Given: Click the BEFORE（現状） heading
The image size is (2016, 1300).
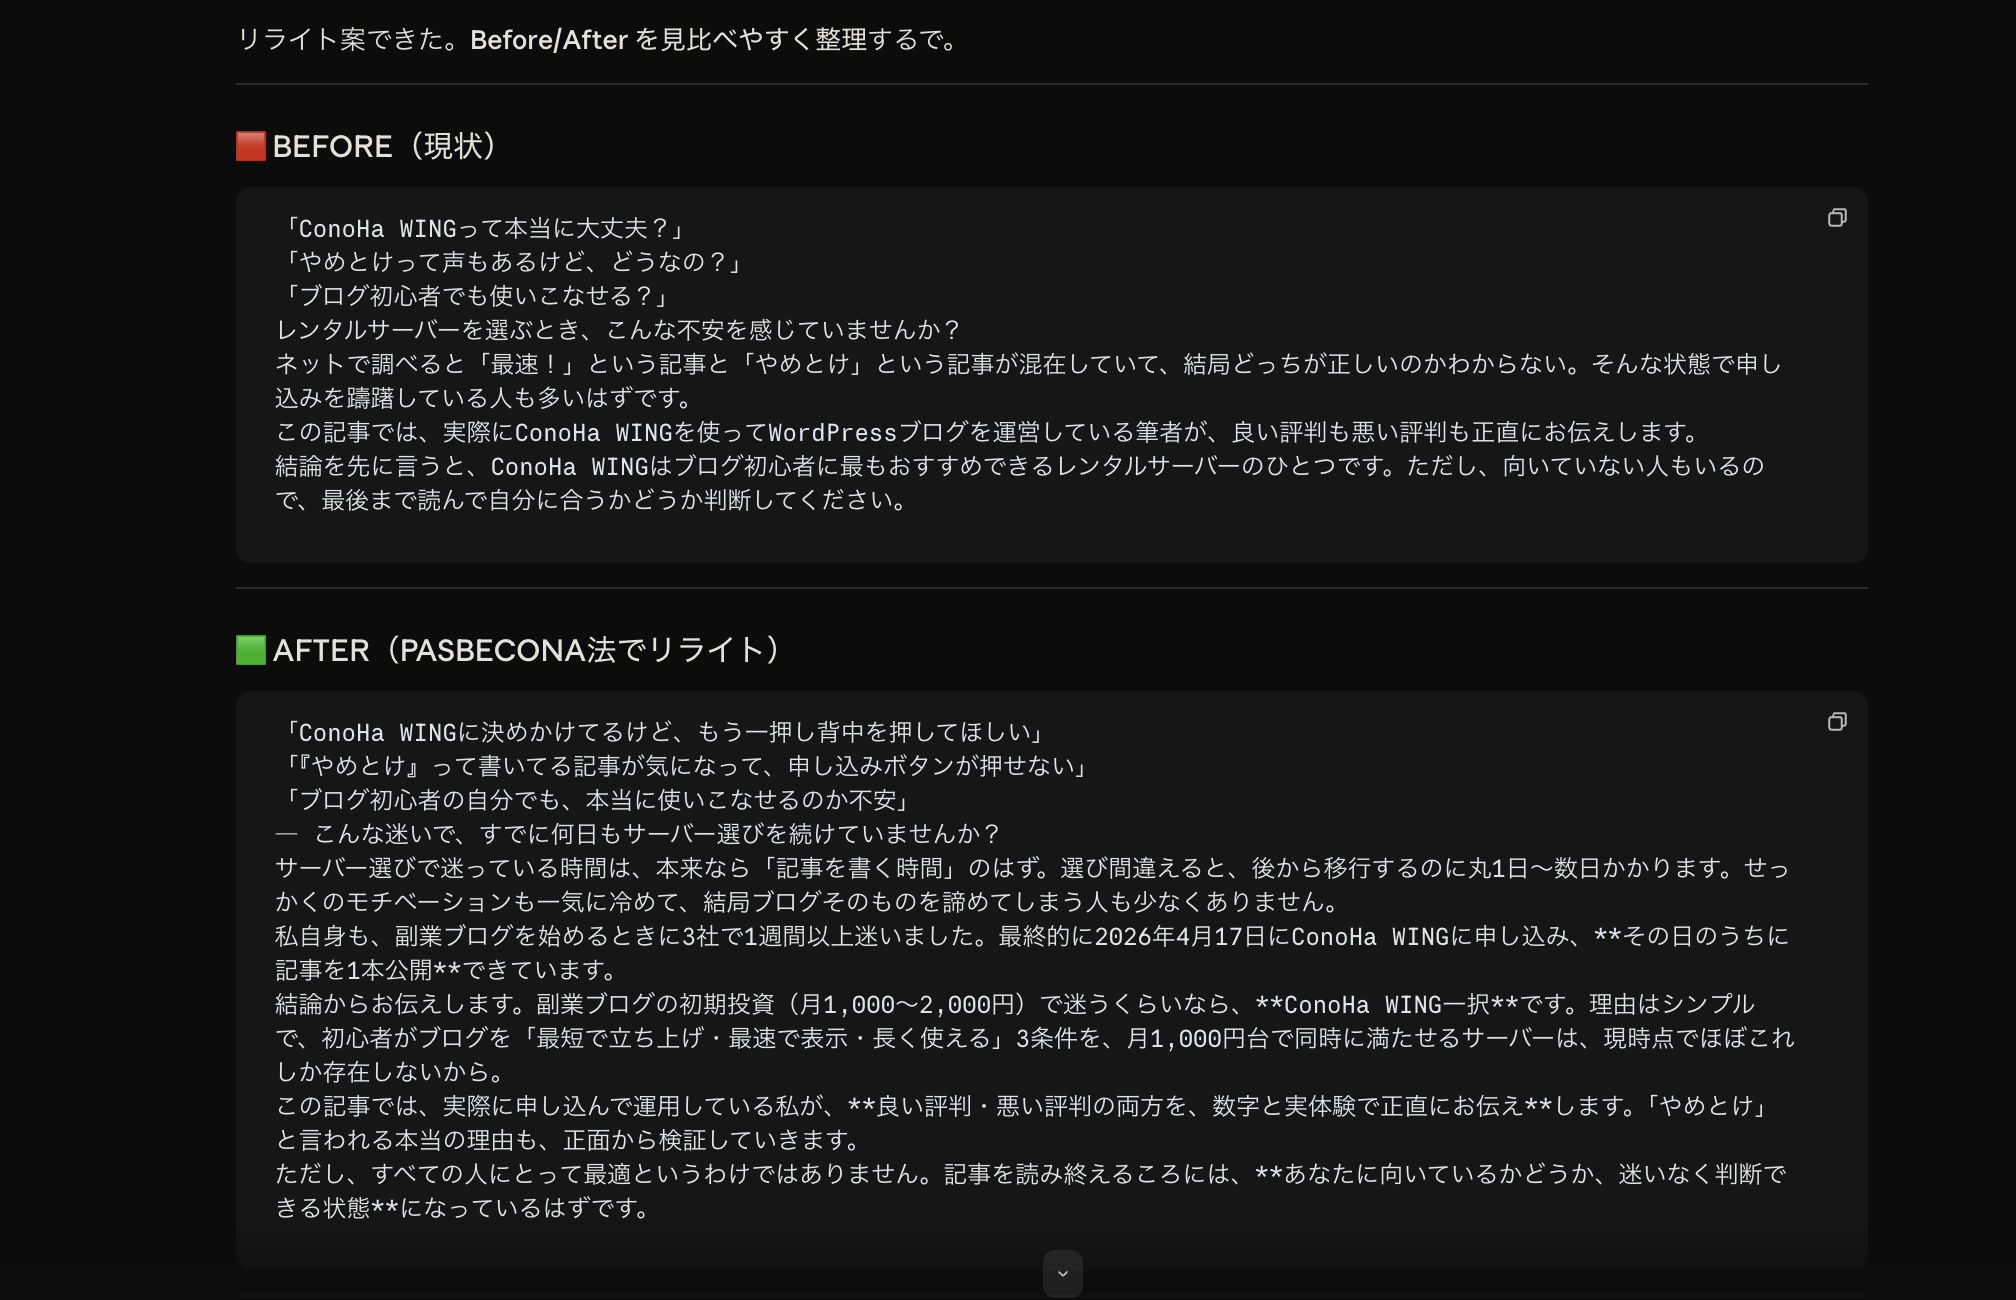Looking at the screenshot, I should [368, 146].
